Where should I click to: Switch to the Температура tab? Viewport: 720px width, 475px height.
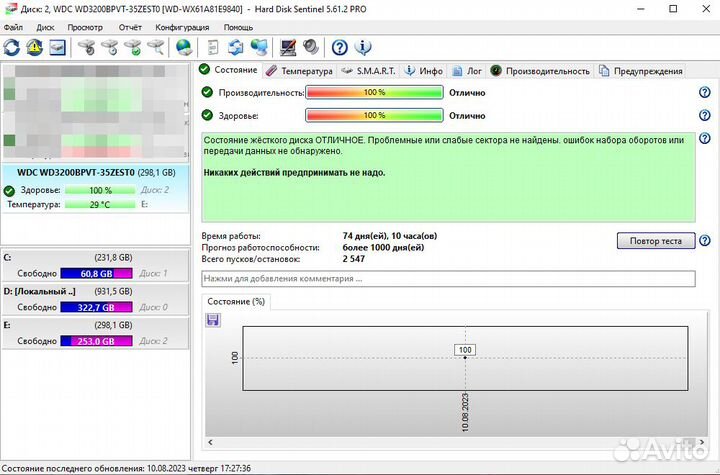pos(299,71)
